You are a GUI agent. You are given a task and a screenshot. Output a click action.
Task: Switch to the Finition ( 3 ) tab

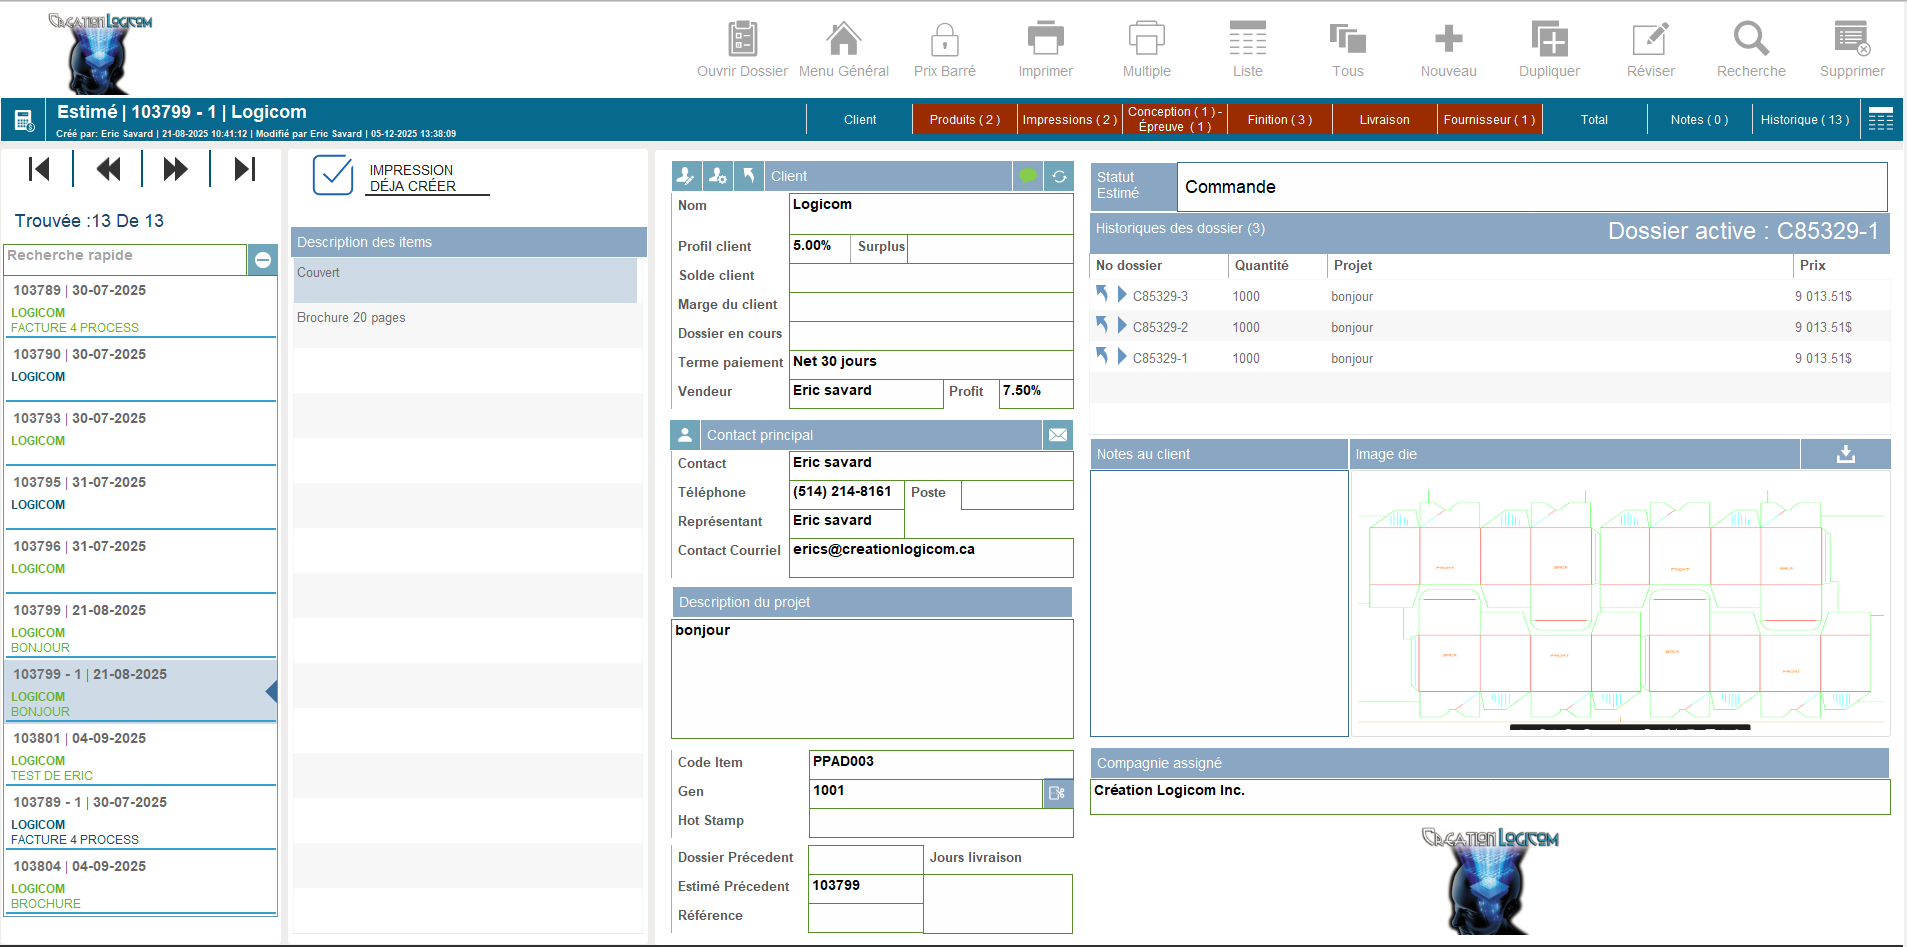(1279, 120)
